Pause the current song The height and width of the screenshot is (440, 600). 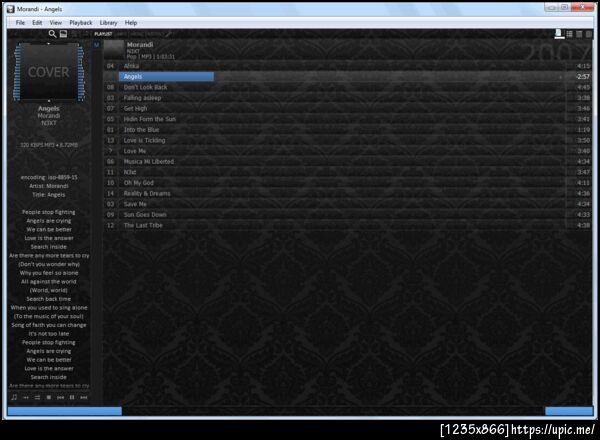pyautogui.click(x=72, y=398)
